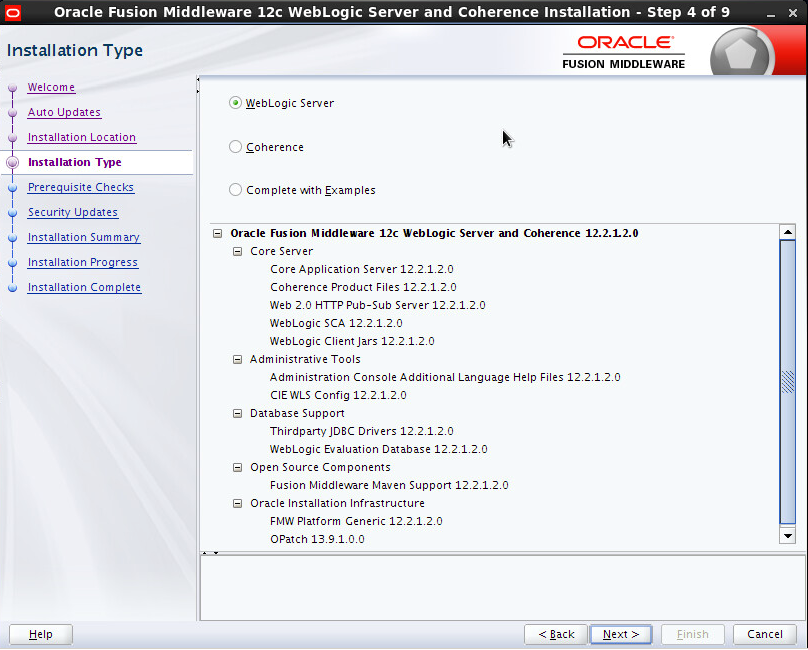
Task: Select the WebLogic Server radio button
Action: 235,103
